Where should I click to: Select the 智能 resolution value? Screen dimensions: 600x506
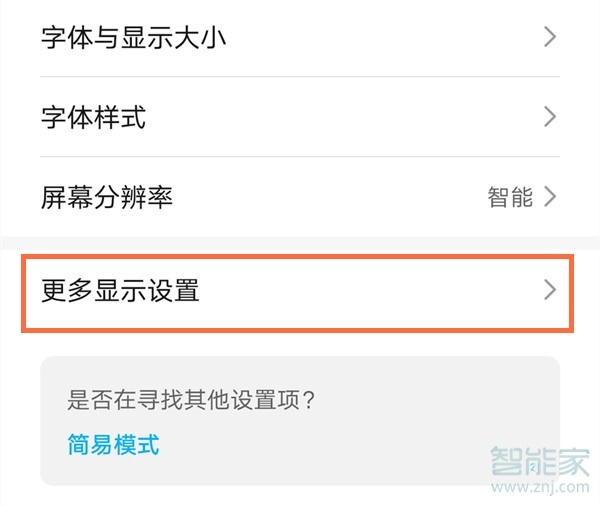510,197
